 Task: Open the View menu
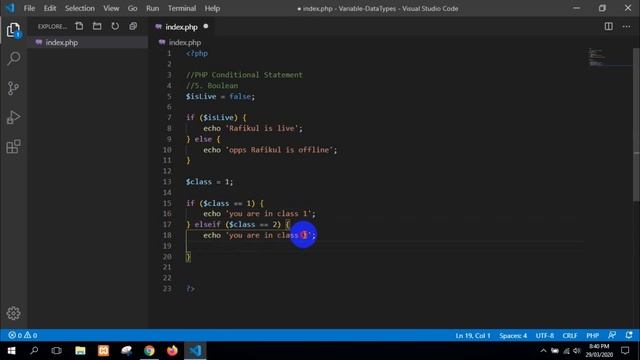tap(111, 8)
